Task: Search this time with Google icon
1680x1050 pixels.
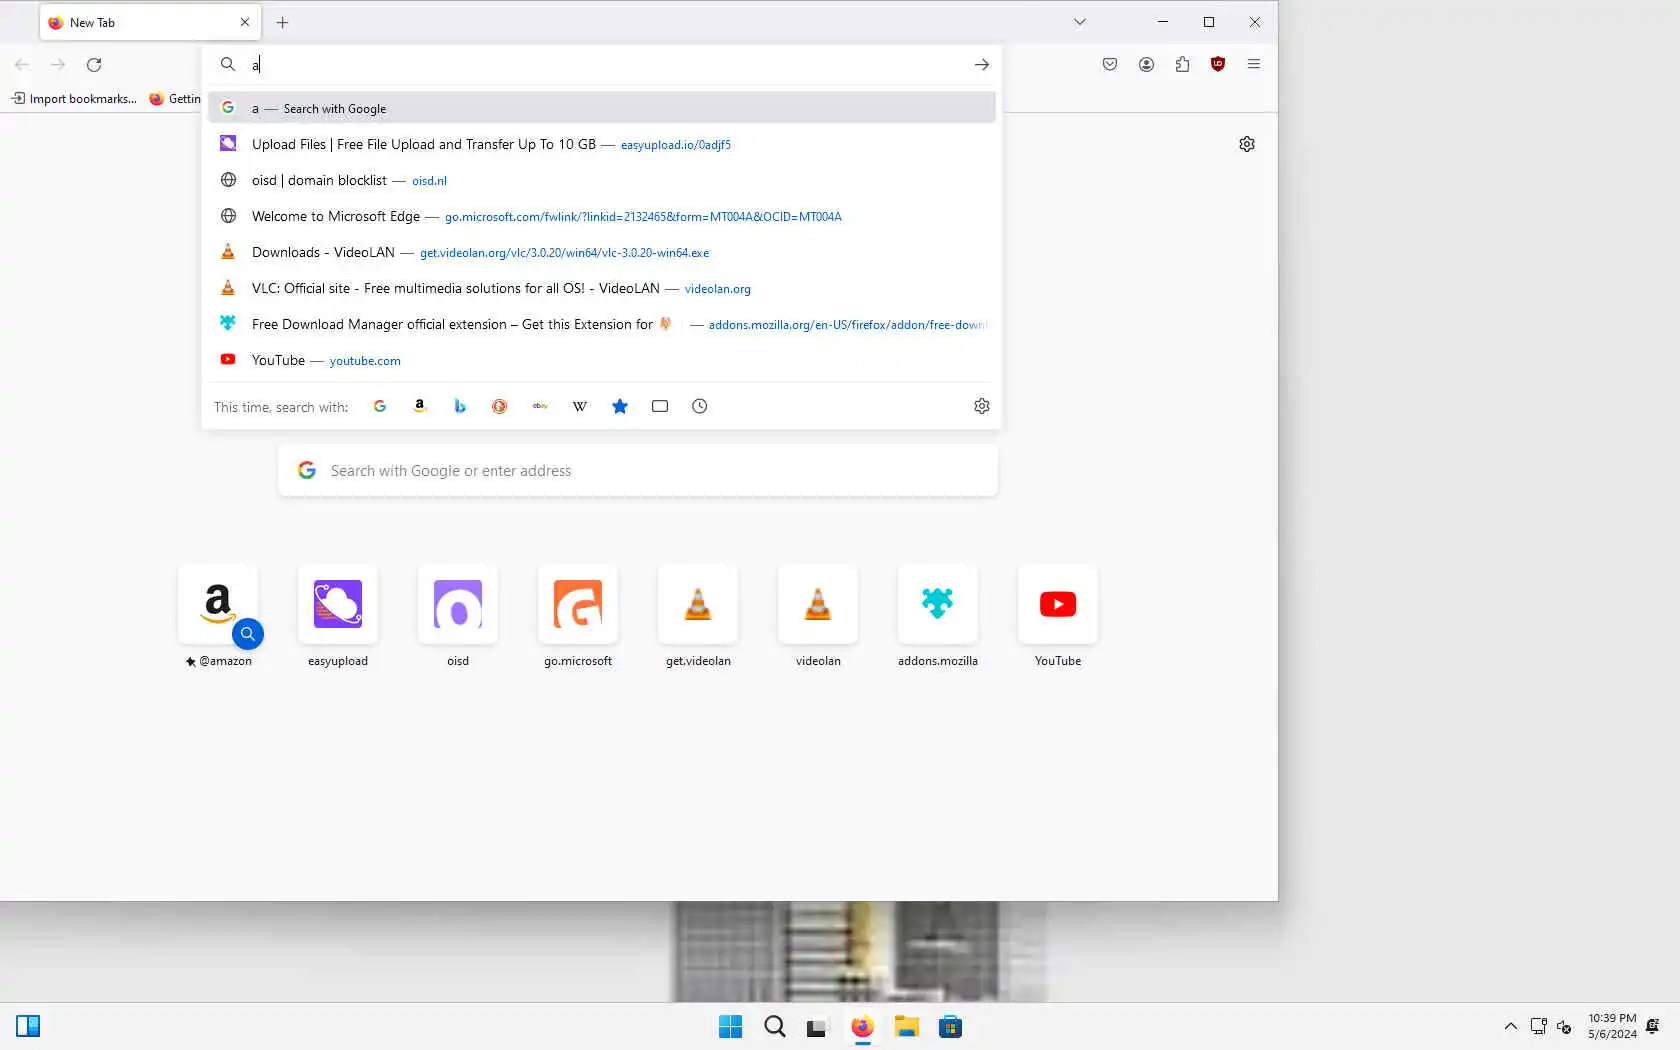Action: coord(380,406)
